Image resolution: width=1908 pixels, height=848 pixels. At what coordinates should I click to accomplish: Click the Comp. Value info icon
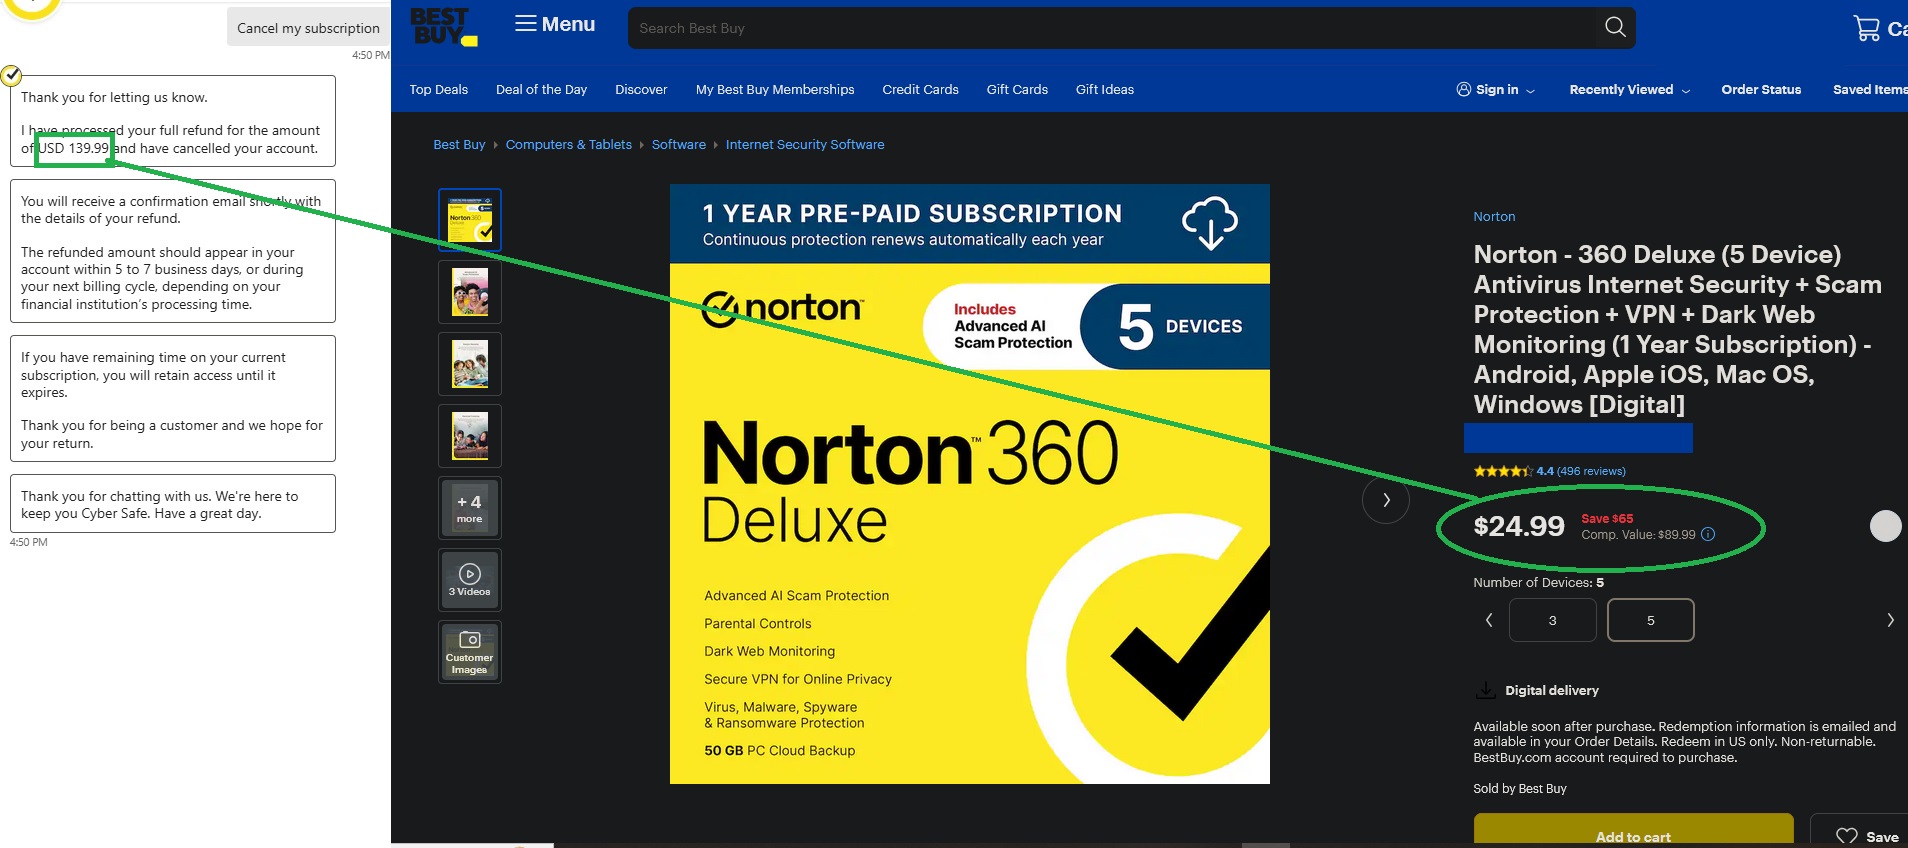pyautogui.click(x=1708, y=534)
